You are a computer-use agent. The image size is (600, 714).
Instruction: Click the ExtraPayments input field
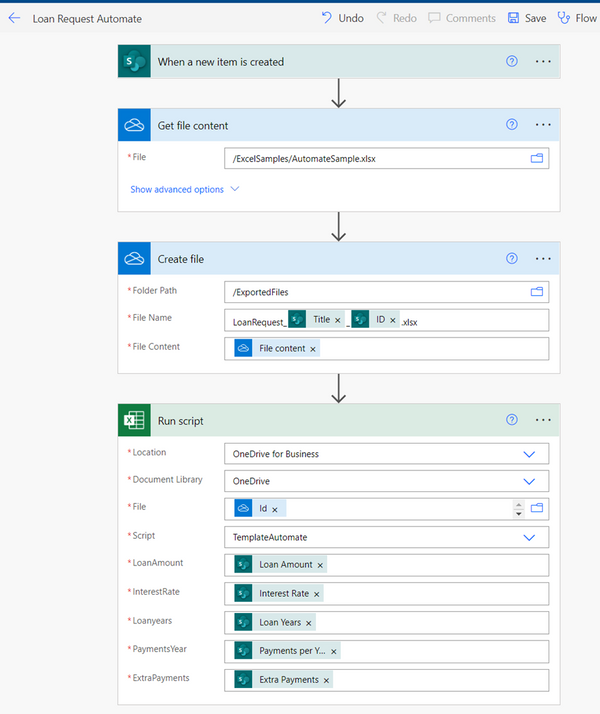click(x=386, y=680)
